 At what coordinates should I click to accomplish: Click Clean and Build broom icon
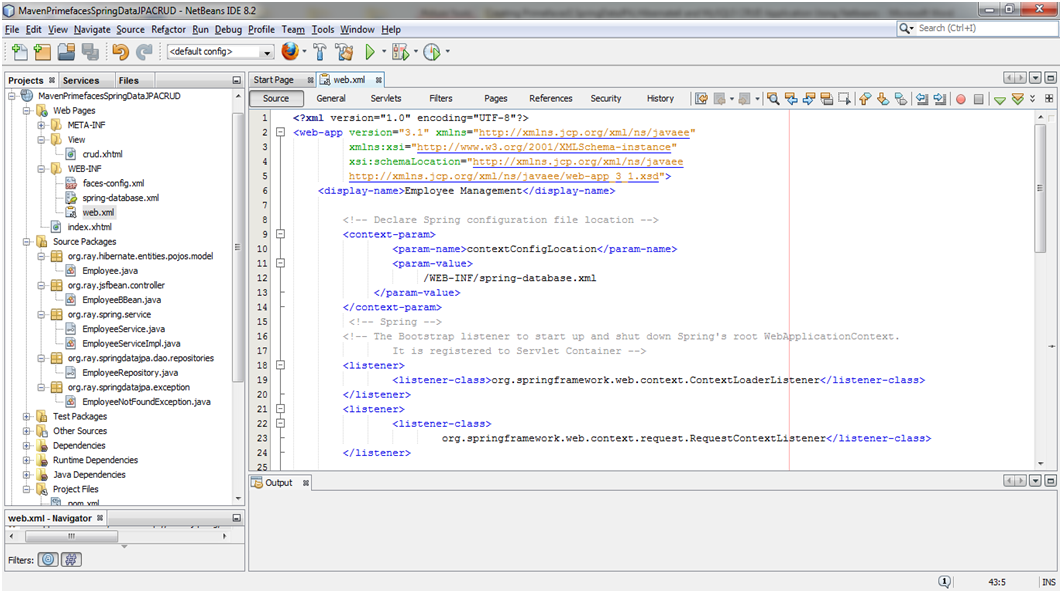(345, 52)
